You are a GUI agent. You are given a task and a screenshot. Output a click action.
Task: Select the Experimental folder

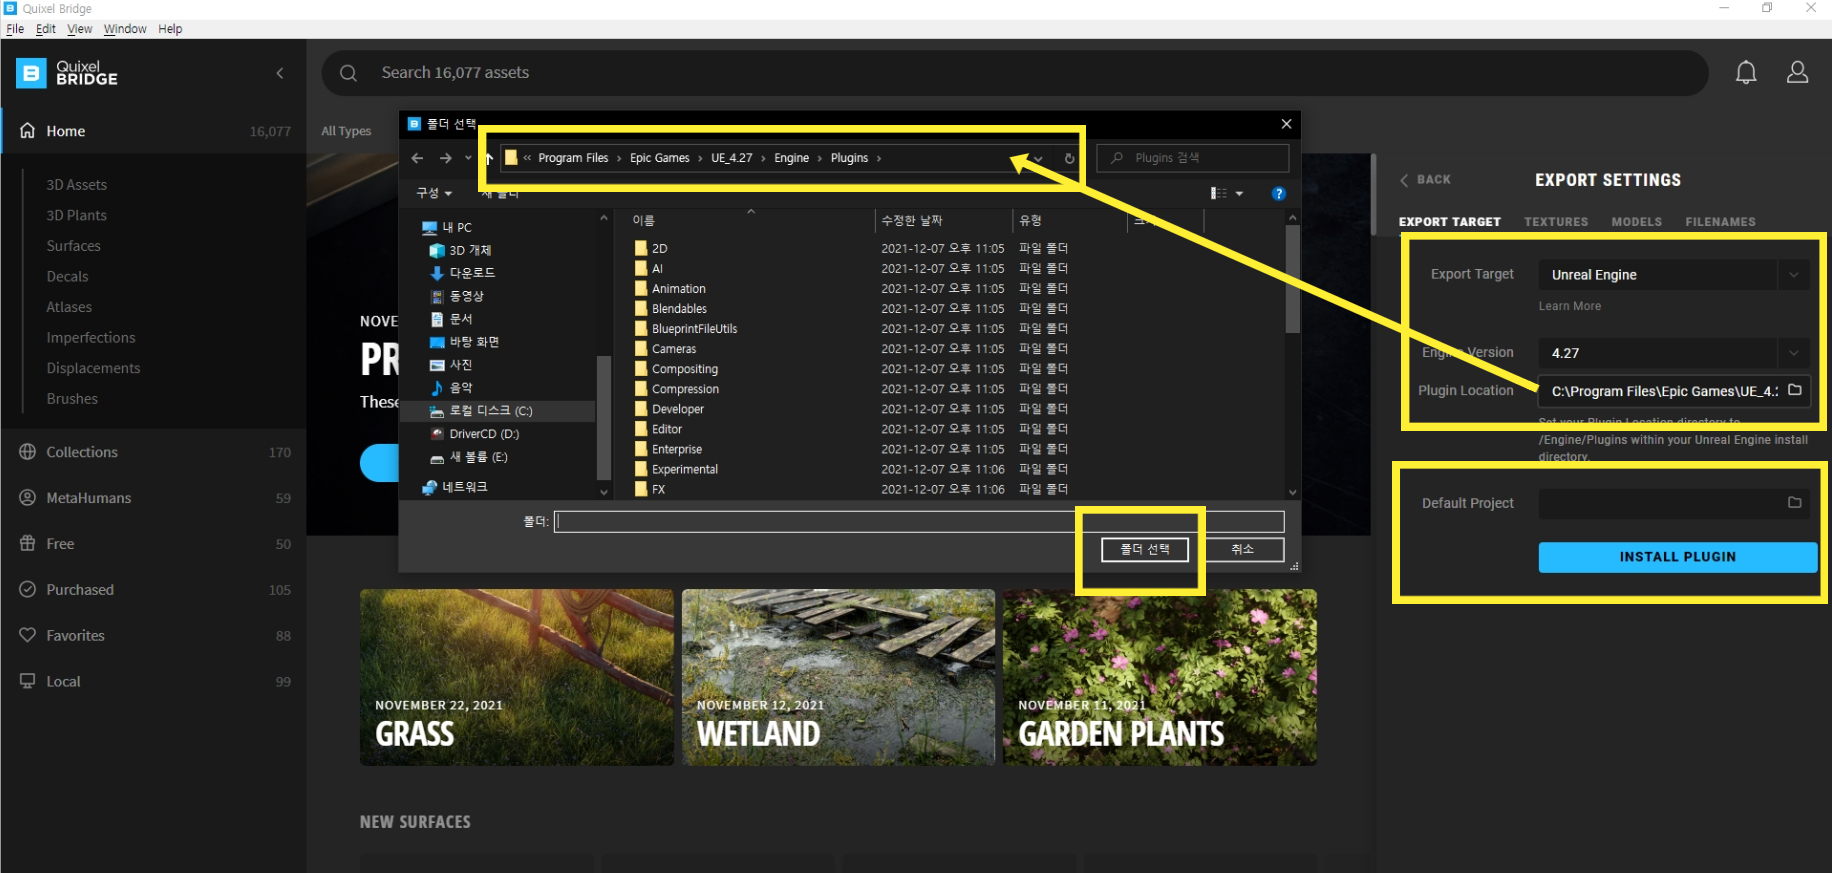[x=684, y=469]
